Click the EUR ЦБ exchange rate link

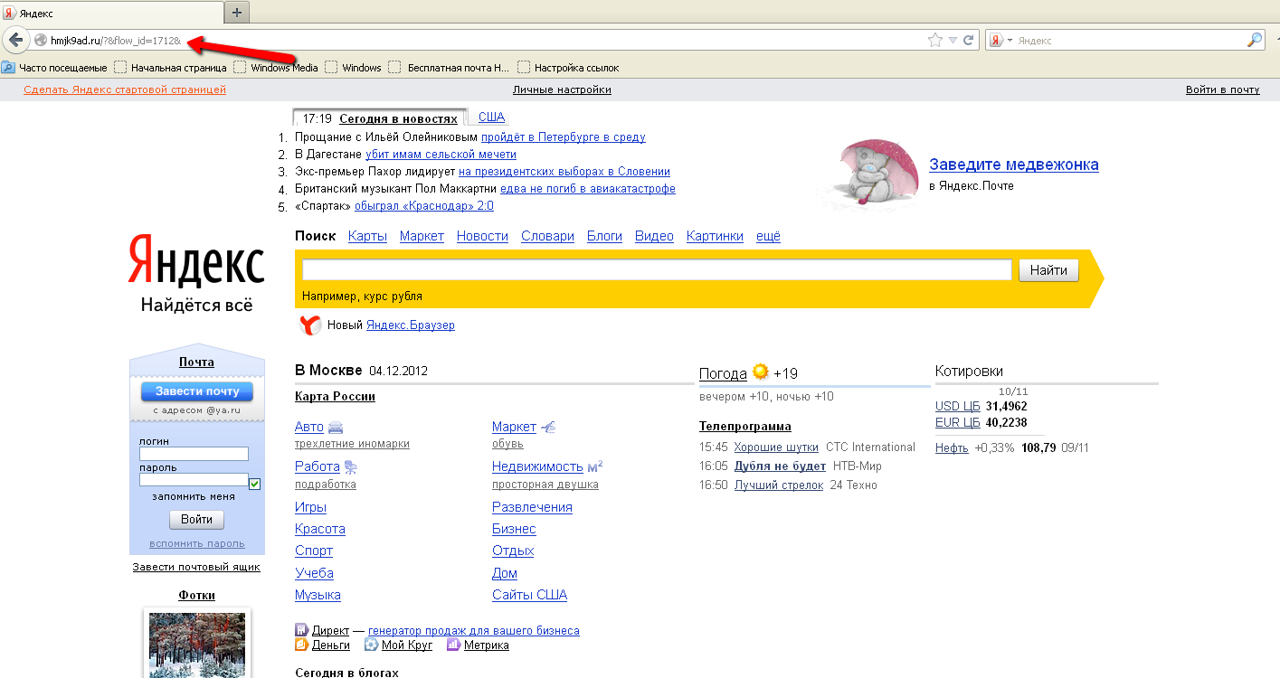(x=958, y=422)
